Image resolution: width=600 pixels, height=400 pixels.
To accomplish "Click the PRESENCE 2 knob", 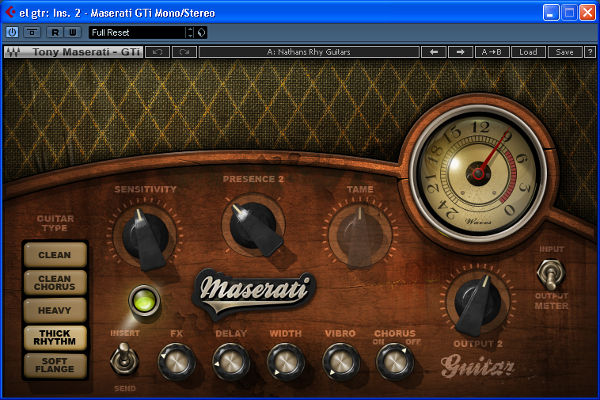I will (x=254, y=227).
